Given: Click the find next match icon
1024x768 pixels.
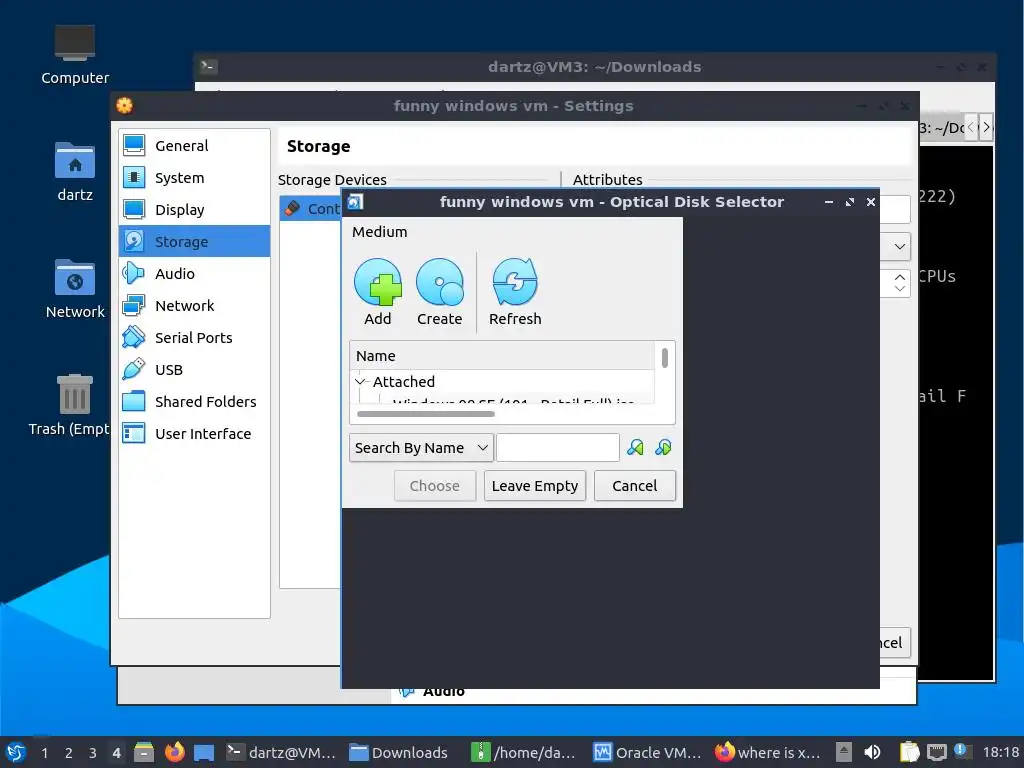Looking at the screenshot, I should tap(663, 447).
